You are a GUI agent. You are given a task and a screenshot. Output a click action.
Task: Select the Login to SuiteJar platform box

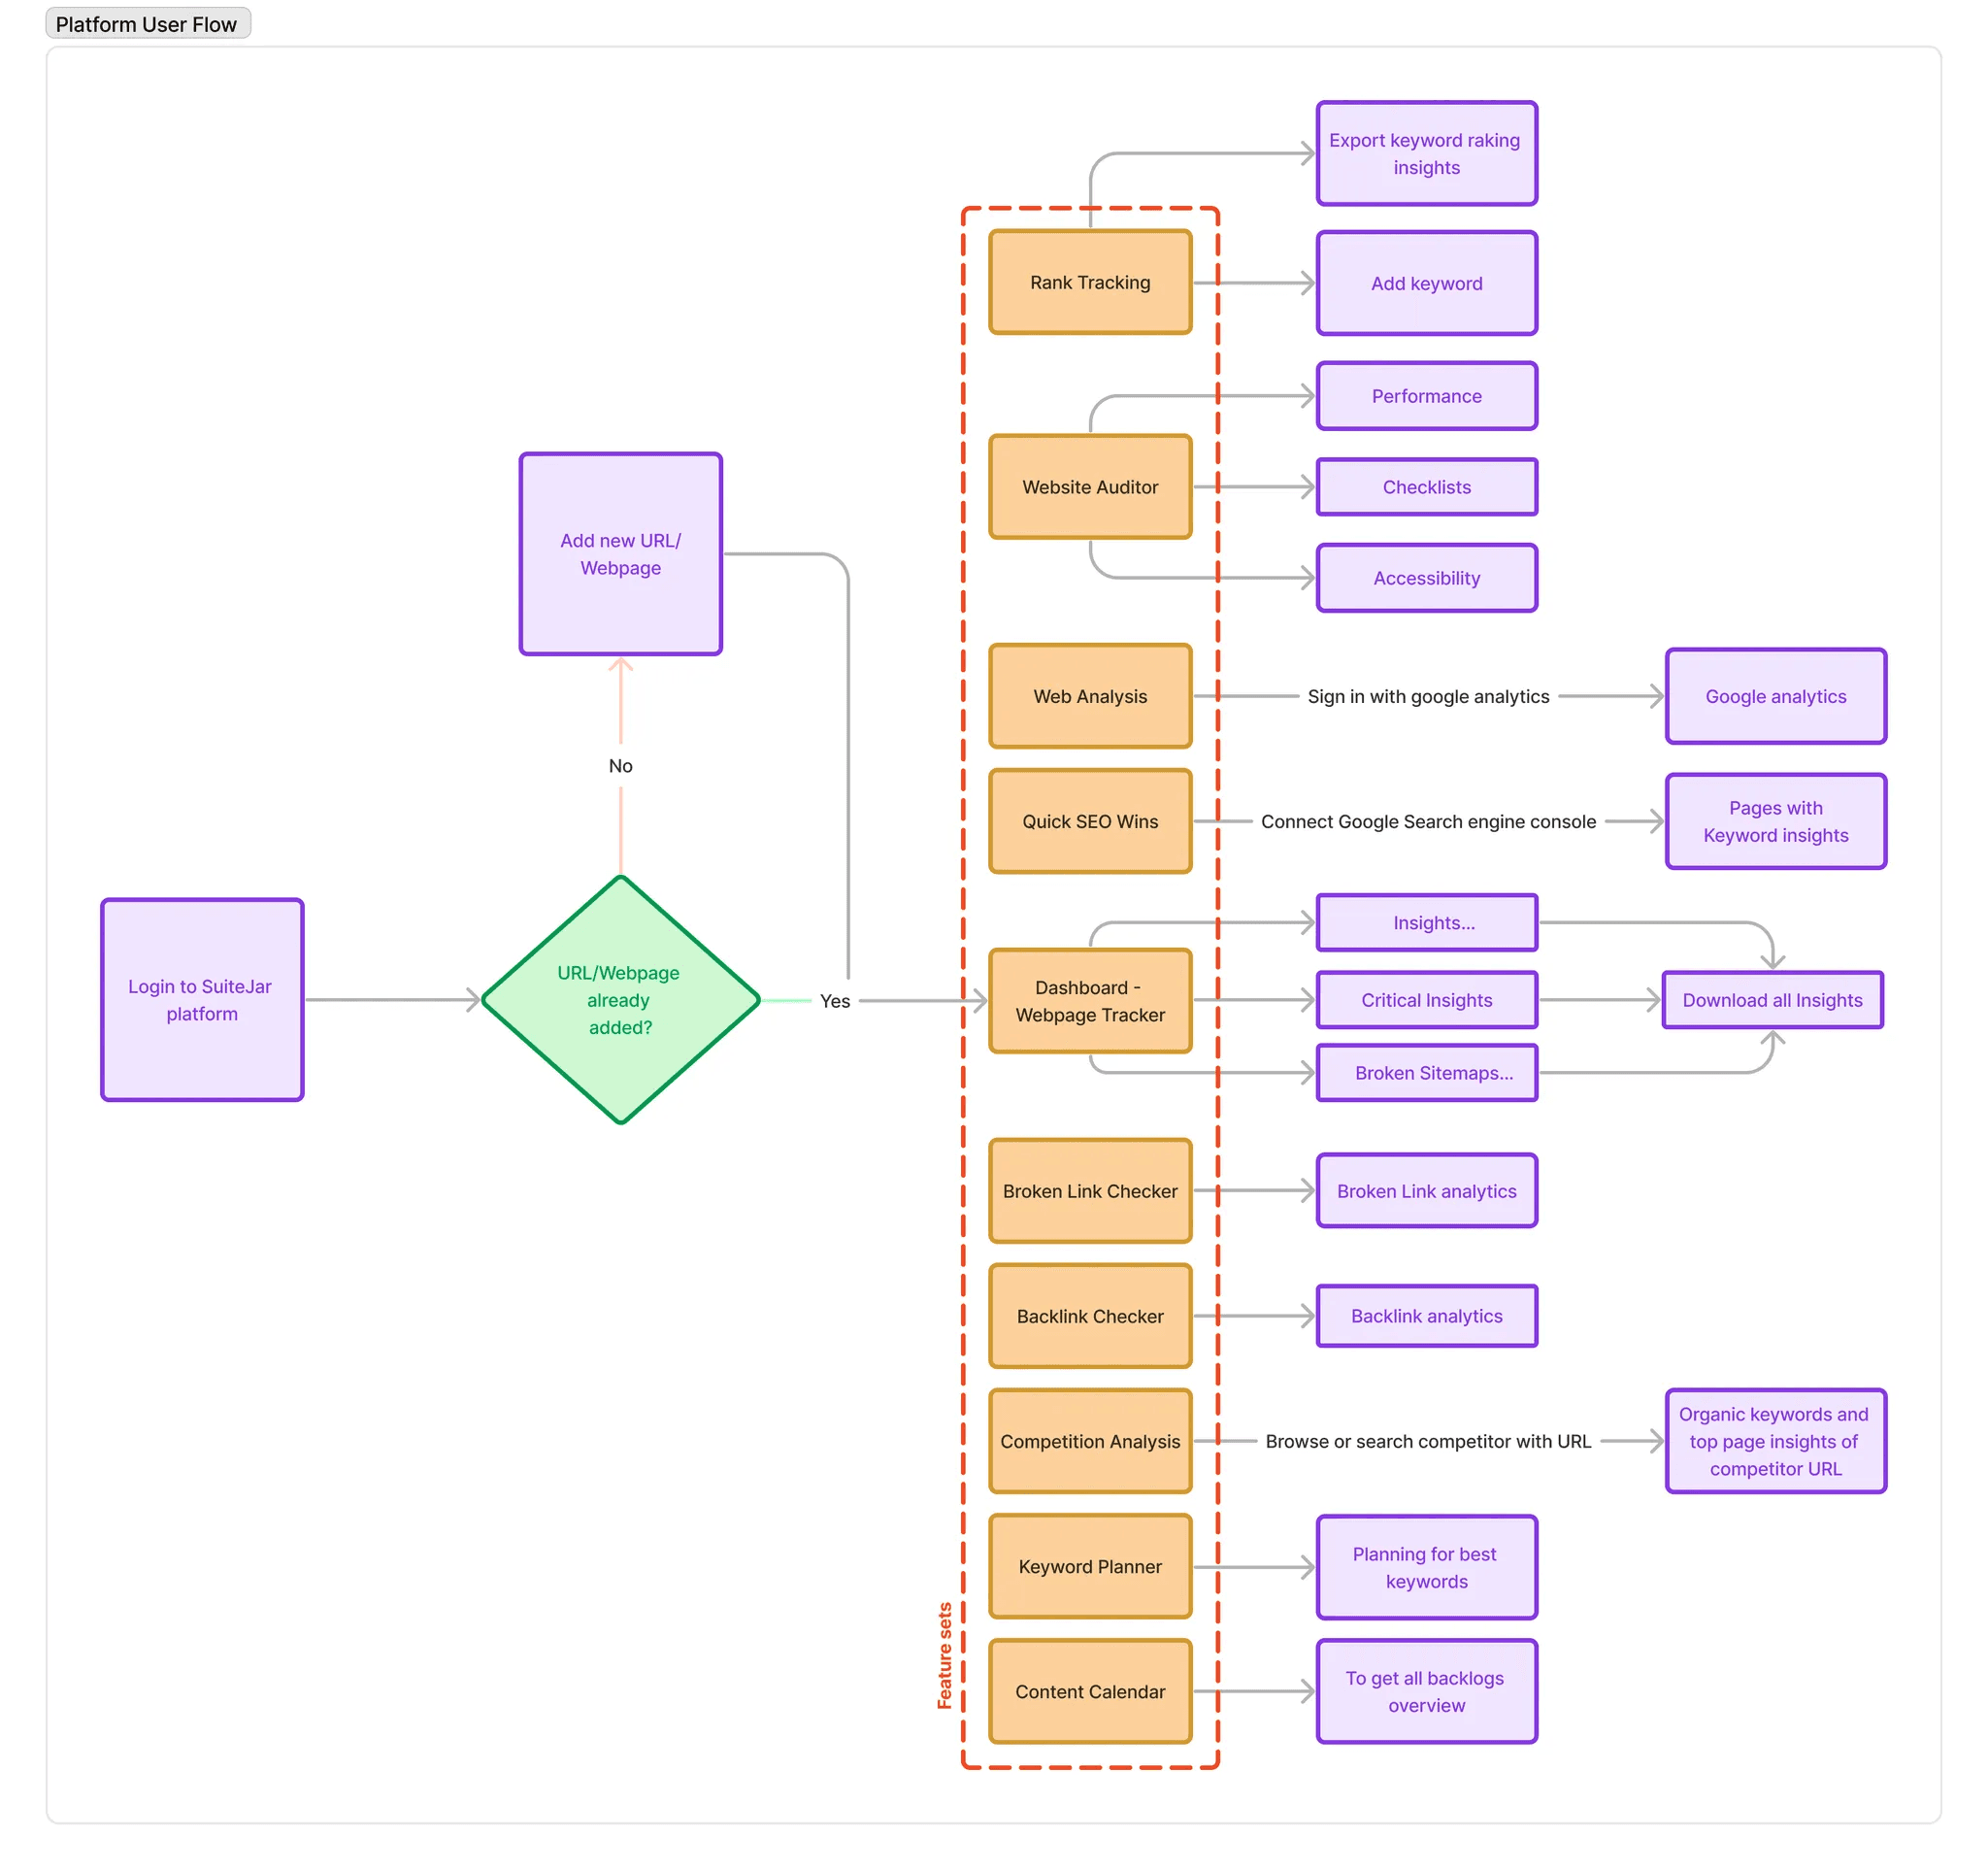pyautogui.click(x=202, y=999)
